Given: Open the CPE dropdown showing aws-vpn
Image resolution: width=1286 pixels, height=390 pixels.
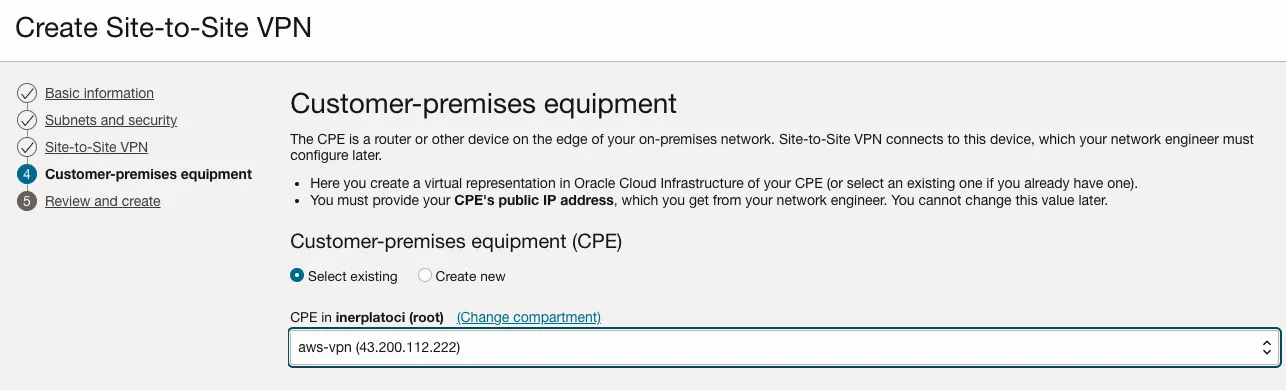Looking at the screenshot, I should point(785,348).
